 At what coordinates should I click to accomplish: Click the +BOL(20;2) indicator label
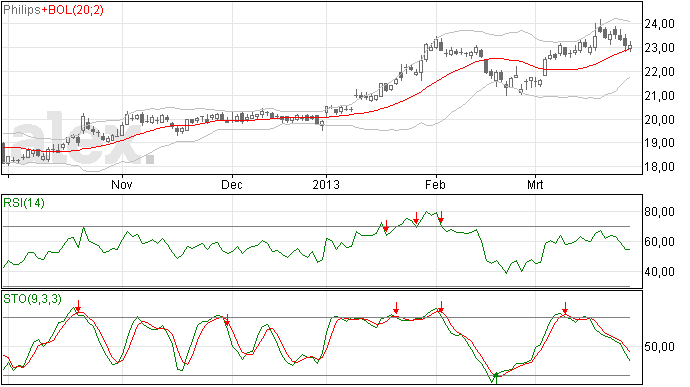(x=73, y=10)
